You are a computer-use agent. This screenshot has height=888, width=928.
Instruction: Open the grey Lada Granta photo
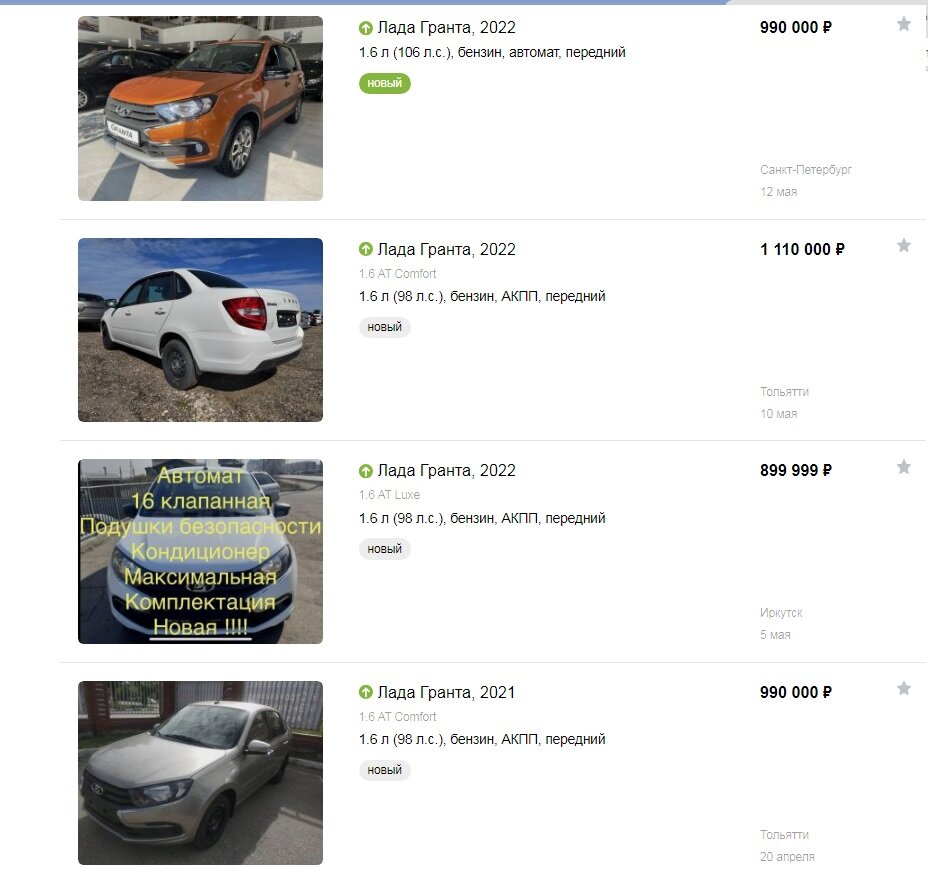[201, 773]
